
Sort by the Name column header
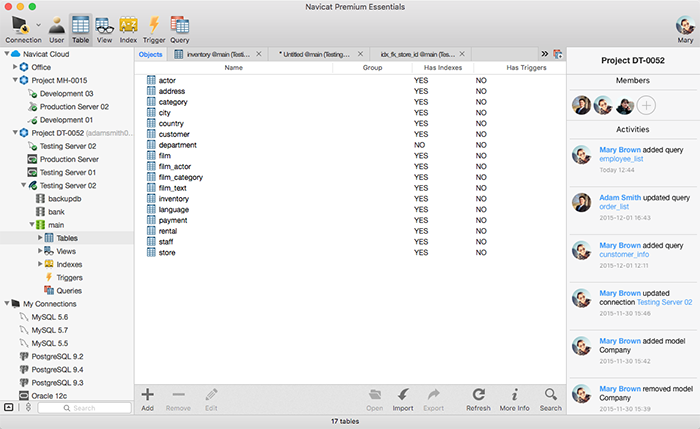click(x=233, y=68)
